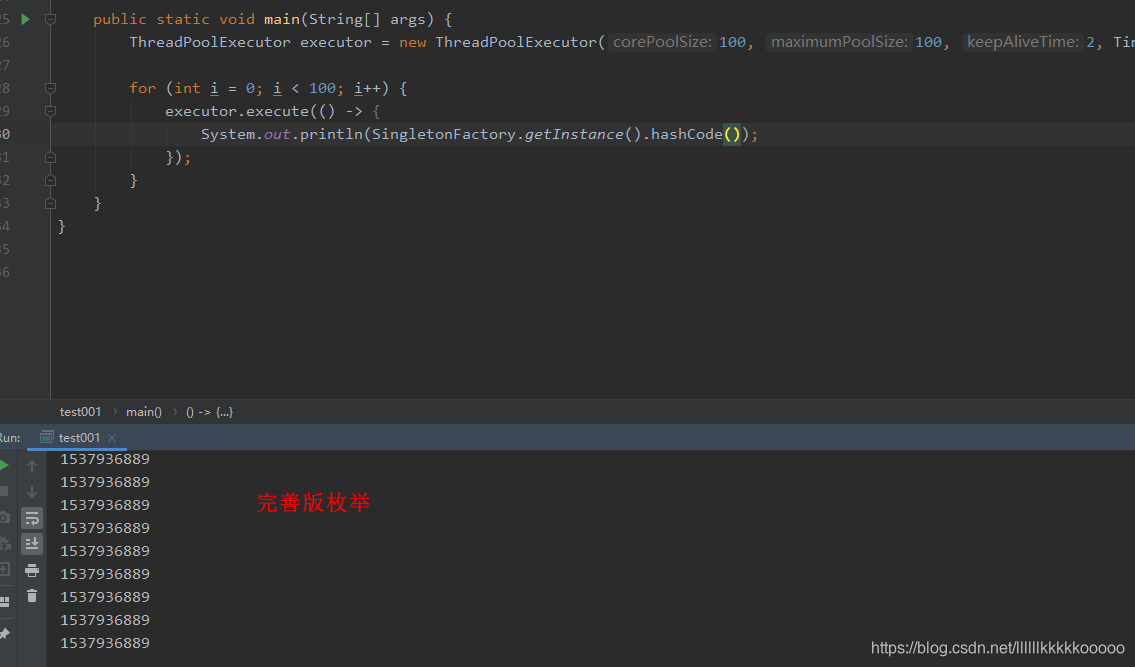Click the Up the Stack Trace arrow
1135x667 pixels.
click(32, 466)
